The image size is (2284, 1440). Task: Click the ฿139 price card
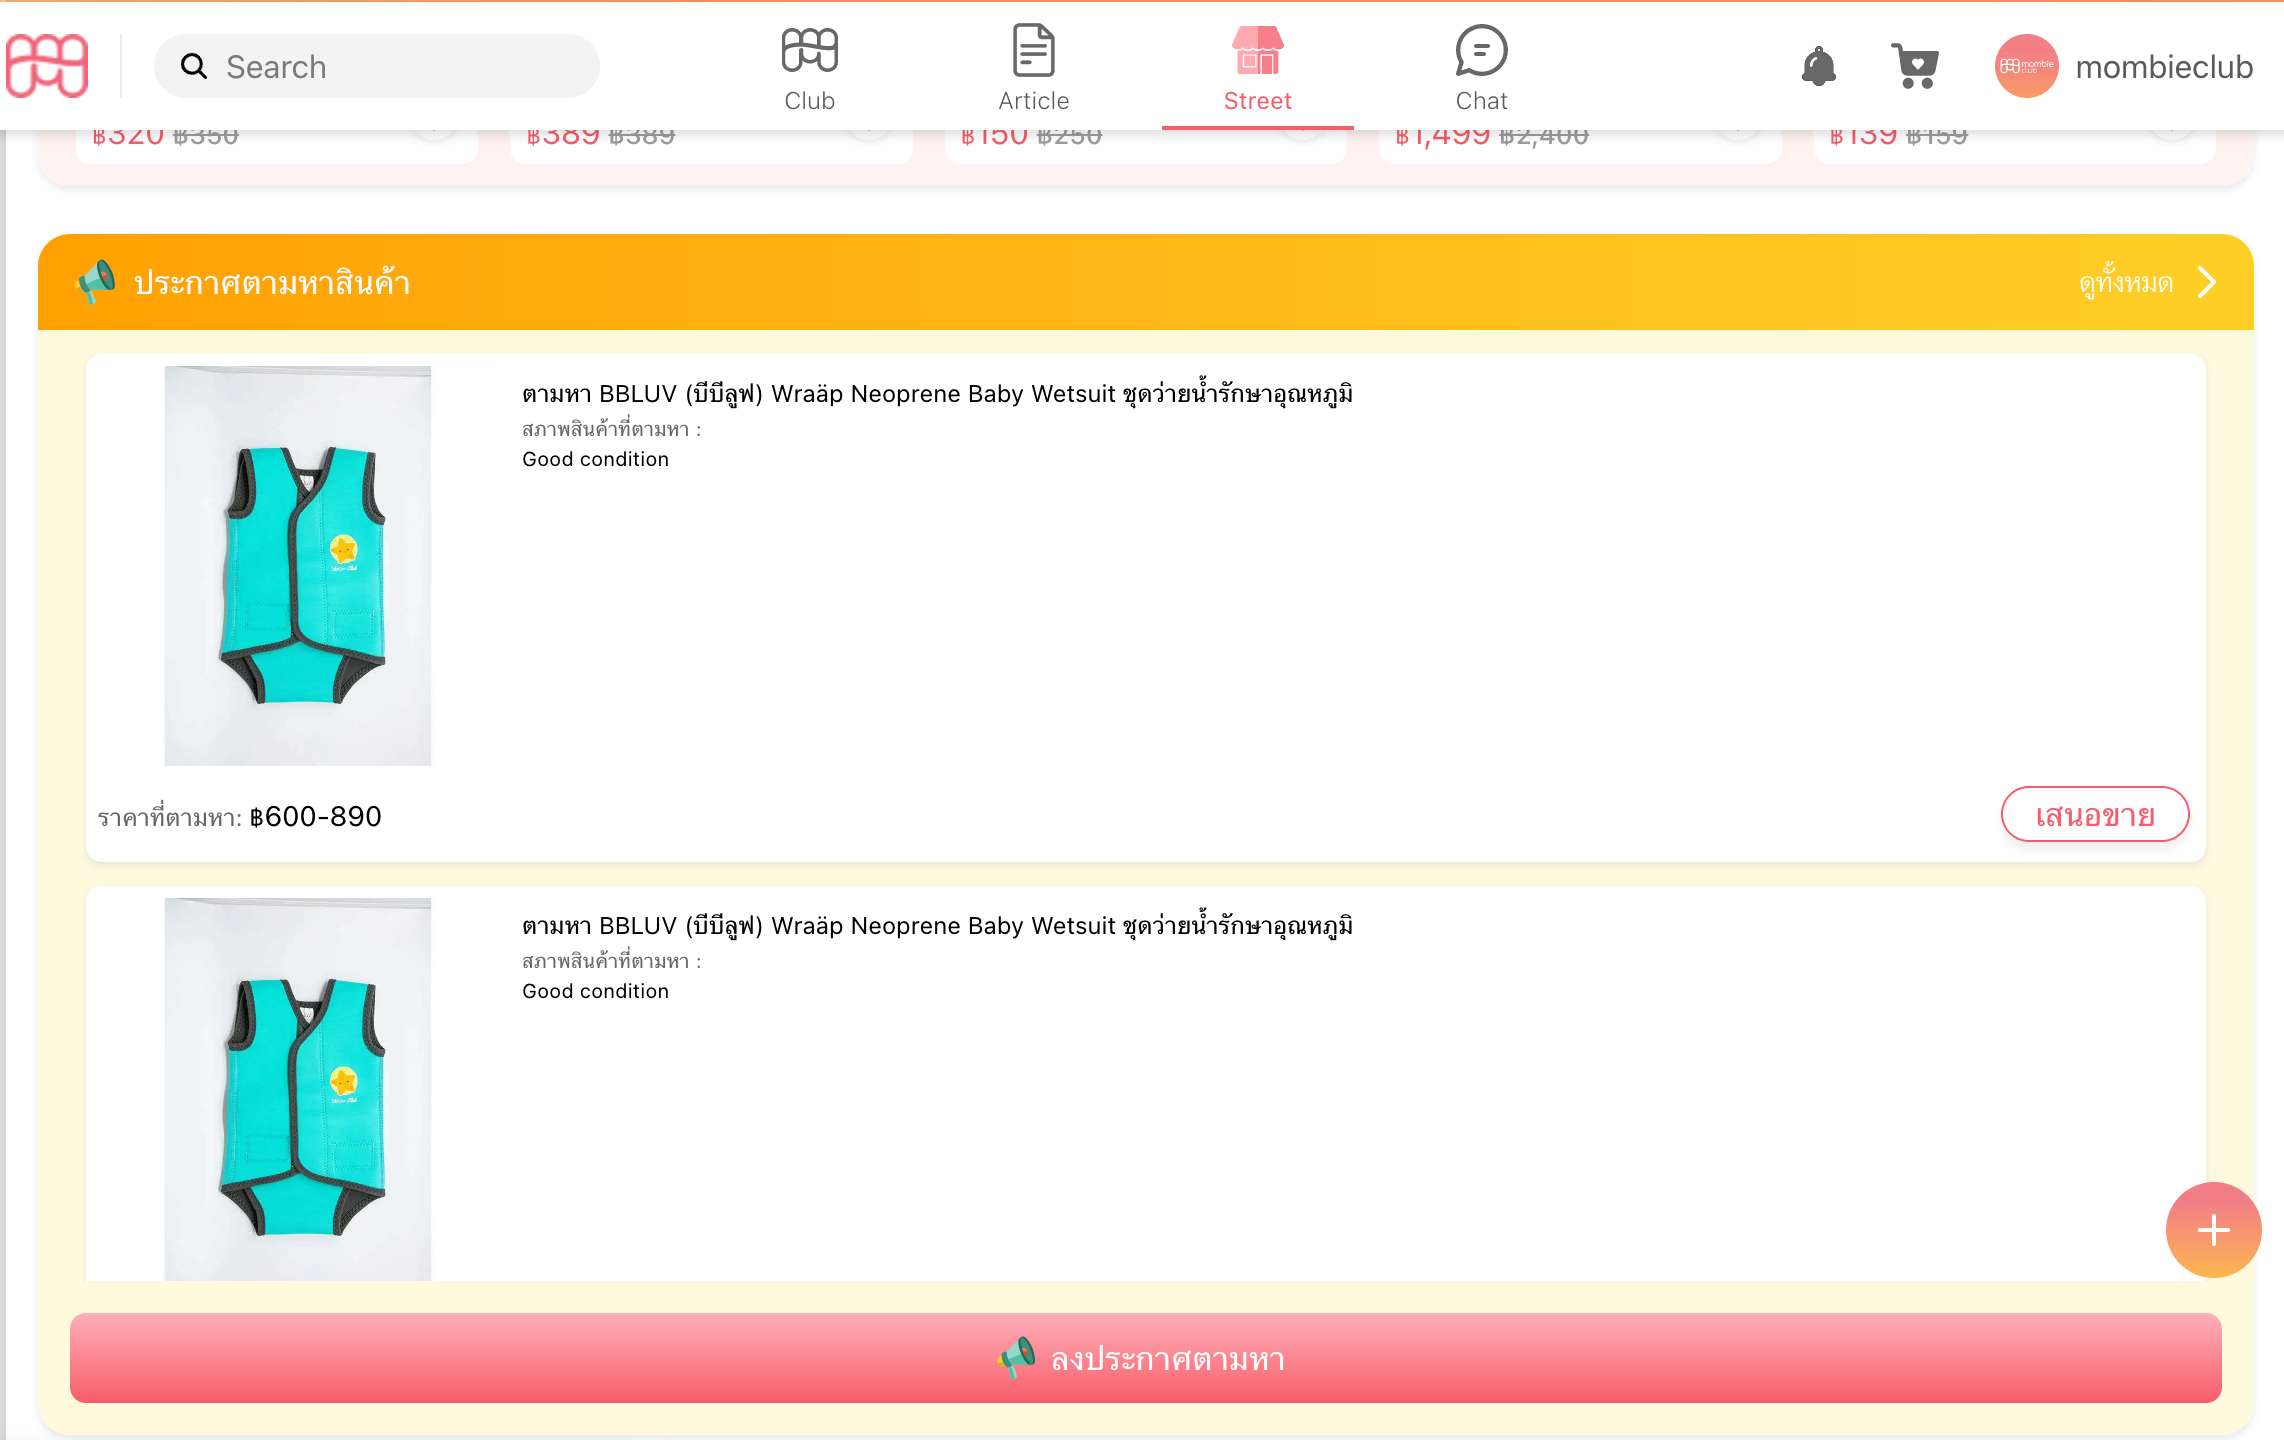pyautogui.click(x=2015, y=146)
